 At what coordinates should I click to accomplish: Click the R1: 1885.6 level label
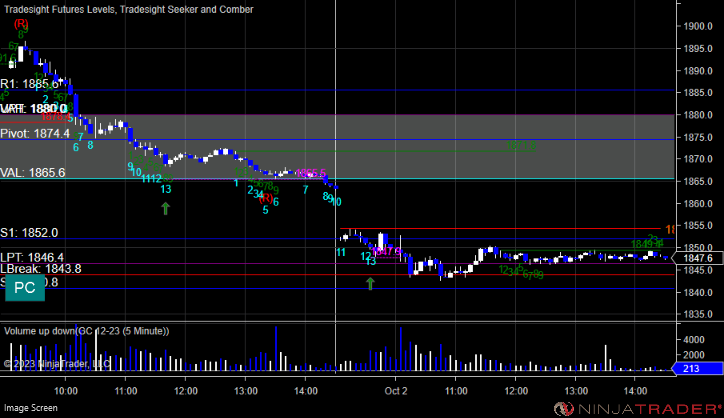click(30, 84)
